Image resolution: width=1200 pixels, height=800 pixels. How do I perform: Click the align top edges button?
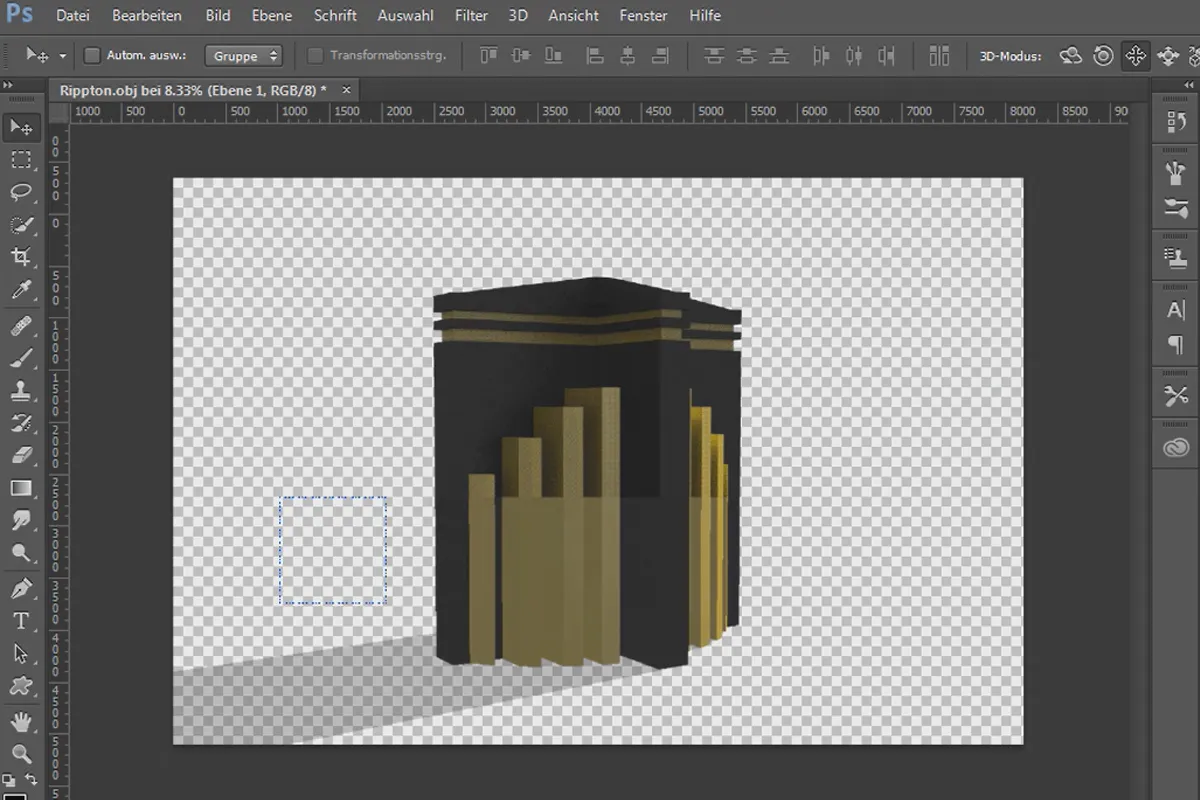coord(489,56)
